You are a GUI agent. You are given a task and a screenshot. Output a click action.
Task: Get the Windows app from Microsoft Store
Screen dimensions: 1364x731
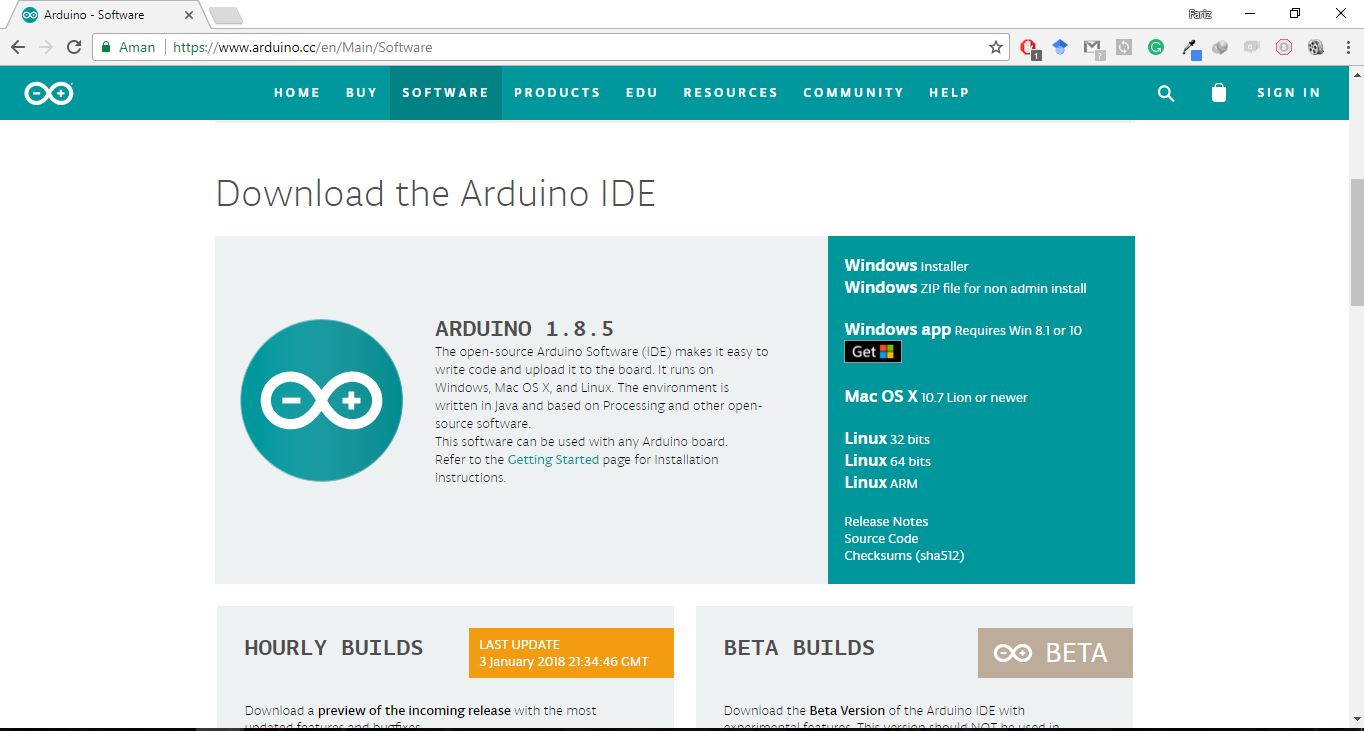[x=873, y=352]
